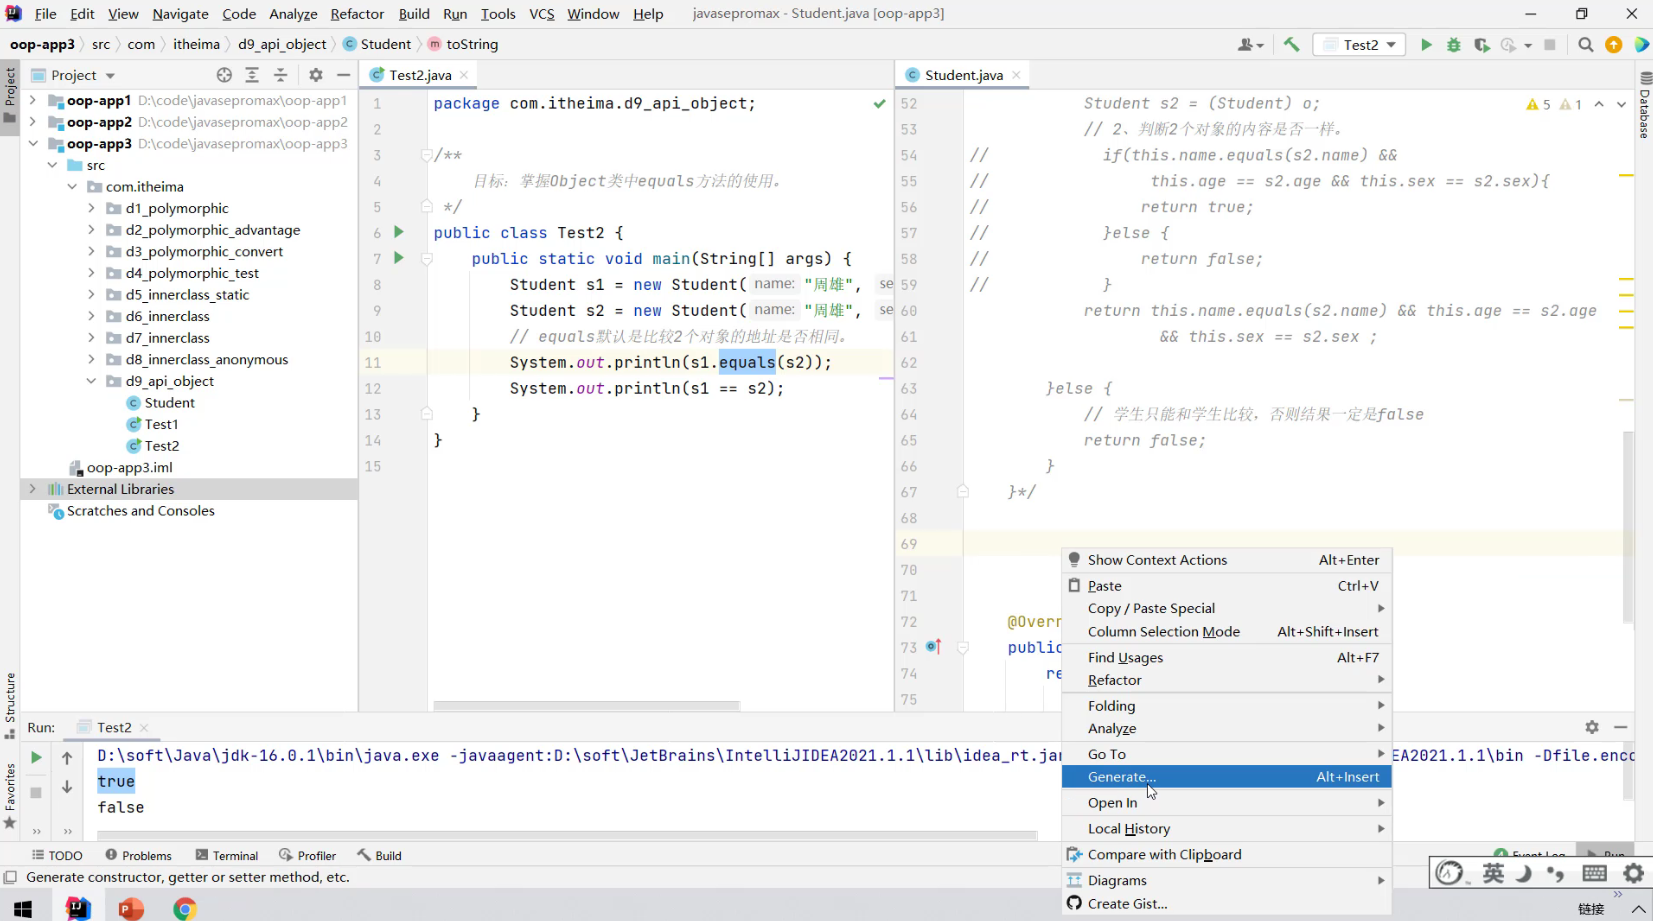The image size is (1653, 921).
Task: Expand the d1_polymorphic package
Action: click(x=91, y=208)
